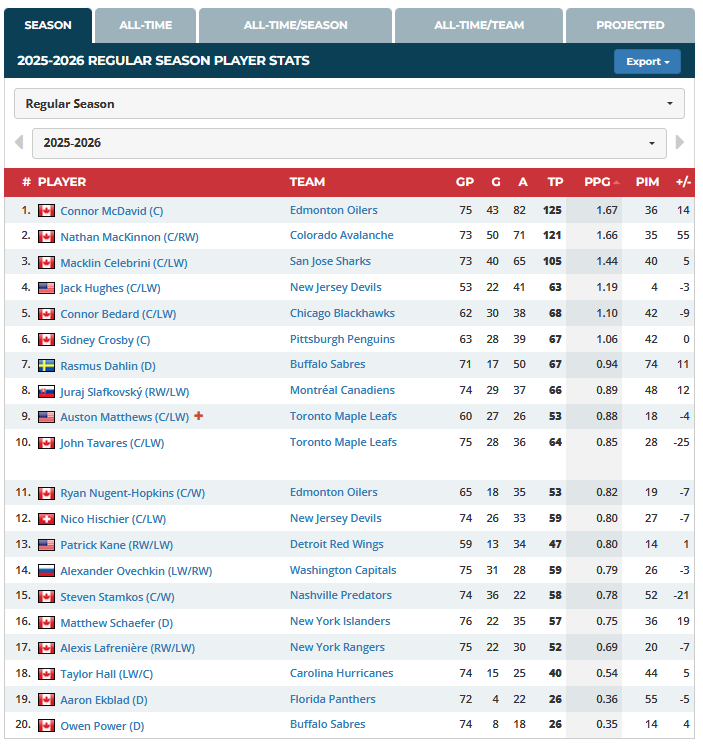
Task: Click the Swiss flag next to Nico Hischier
Action: click(46, 519)
